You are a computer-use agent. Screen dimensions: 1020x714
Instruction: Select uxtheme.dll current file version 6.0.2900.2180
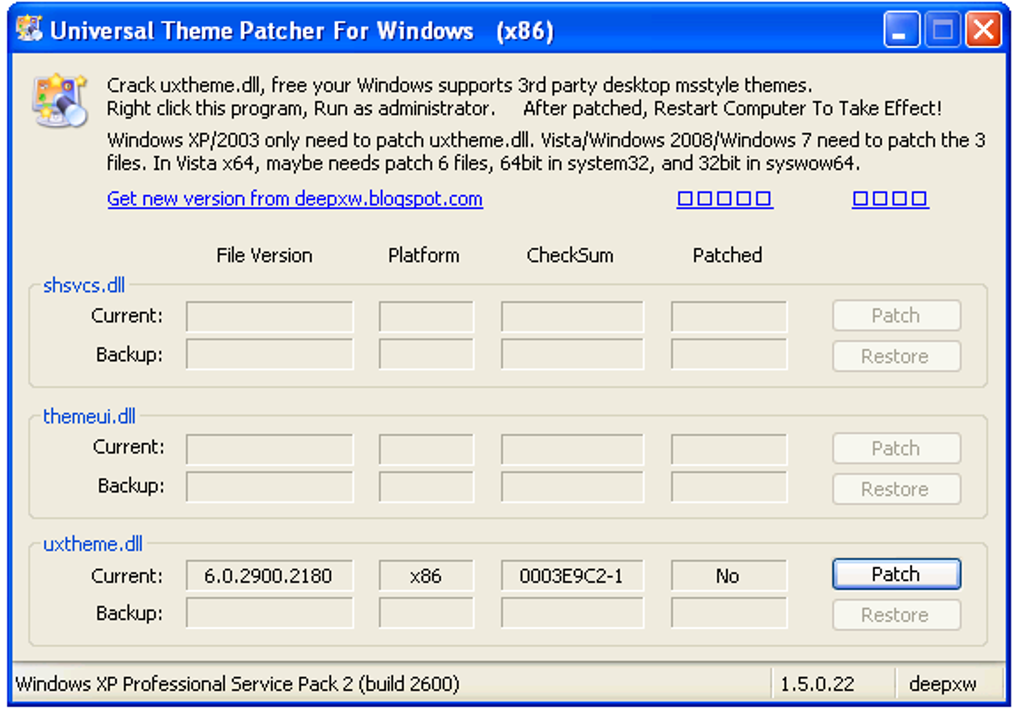point(269,575)
